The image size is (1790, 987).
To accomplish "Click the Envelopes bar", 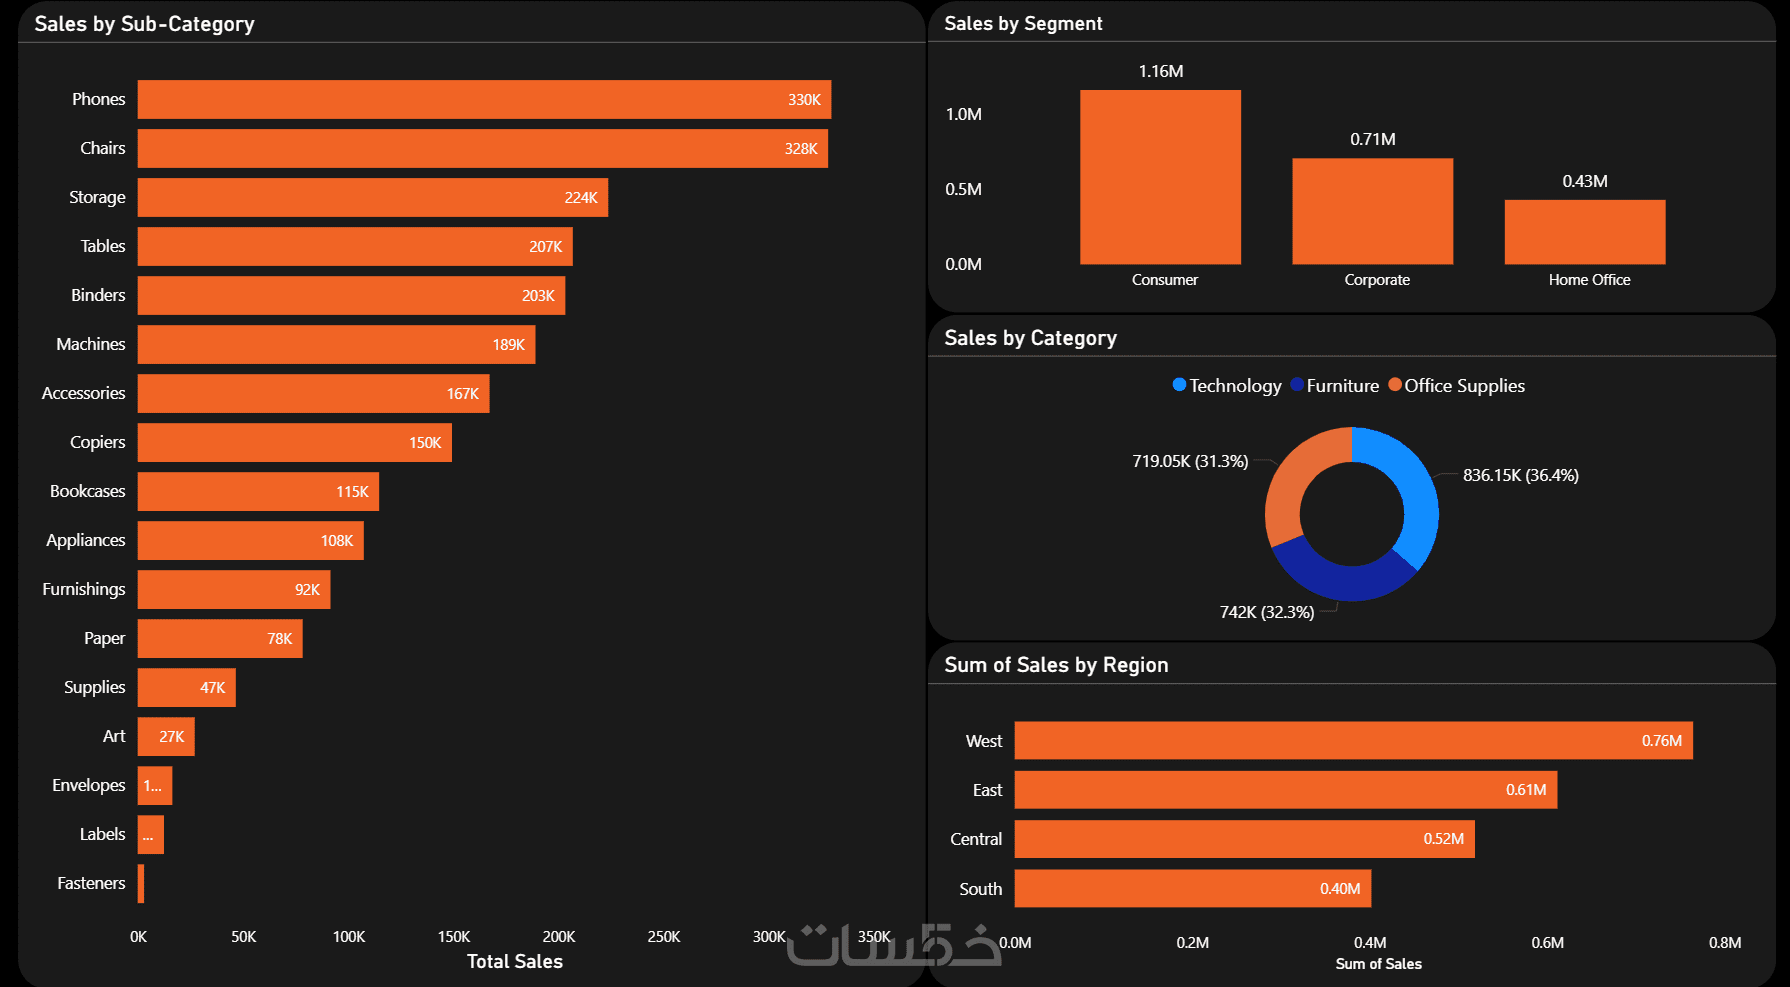I will 155,785.
